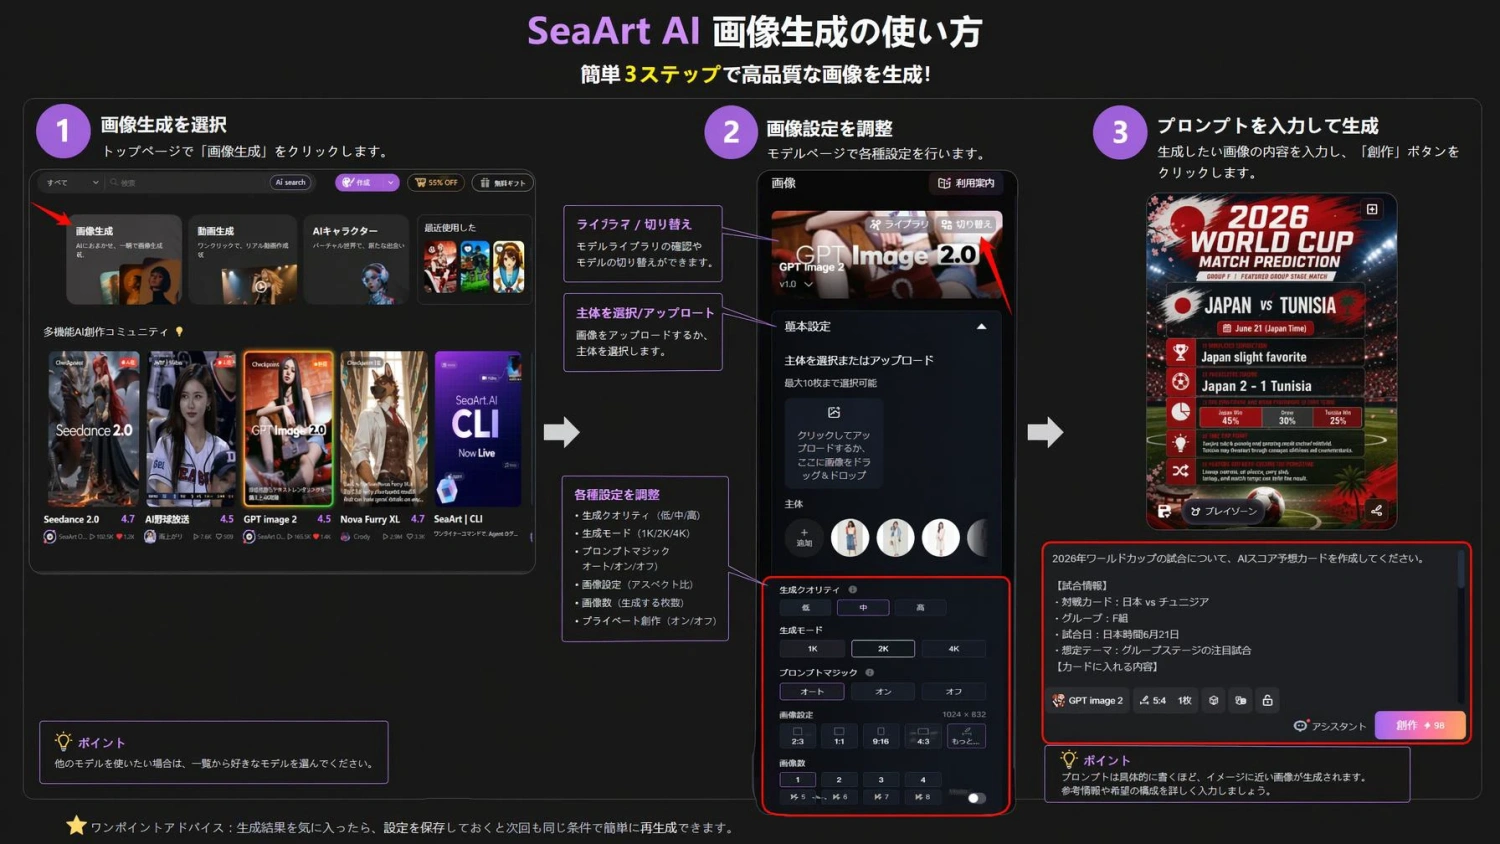Click the search magnifier icon in the top bar
This screenshot has width=1500, height=844.
[114, 183]
